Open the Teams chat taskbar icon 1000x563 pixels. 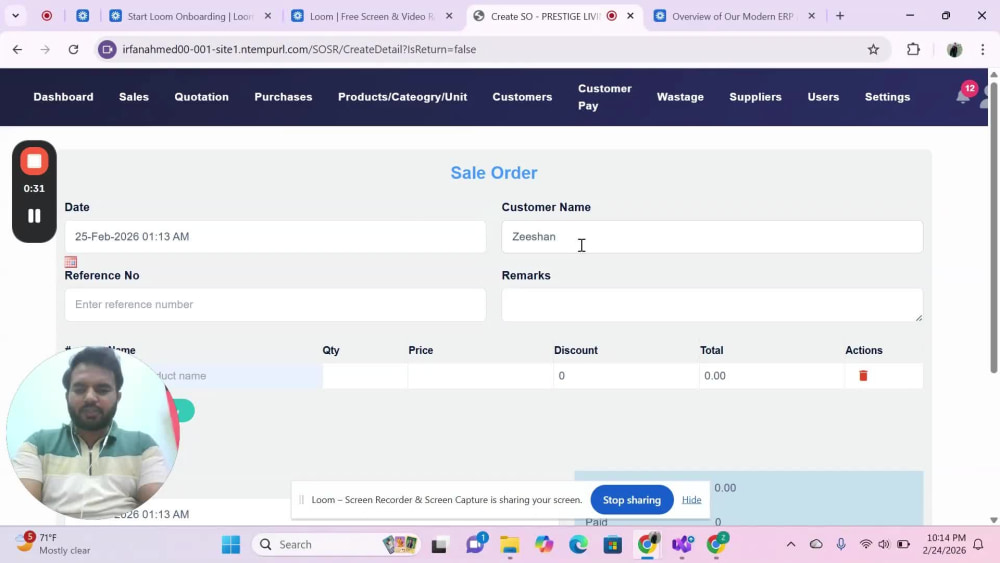pos(475,545)
